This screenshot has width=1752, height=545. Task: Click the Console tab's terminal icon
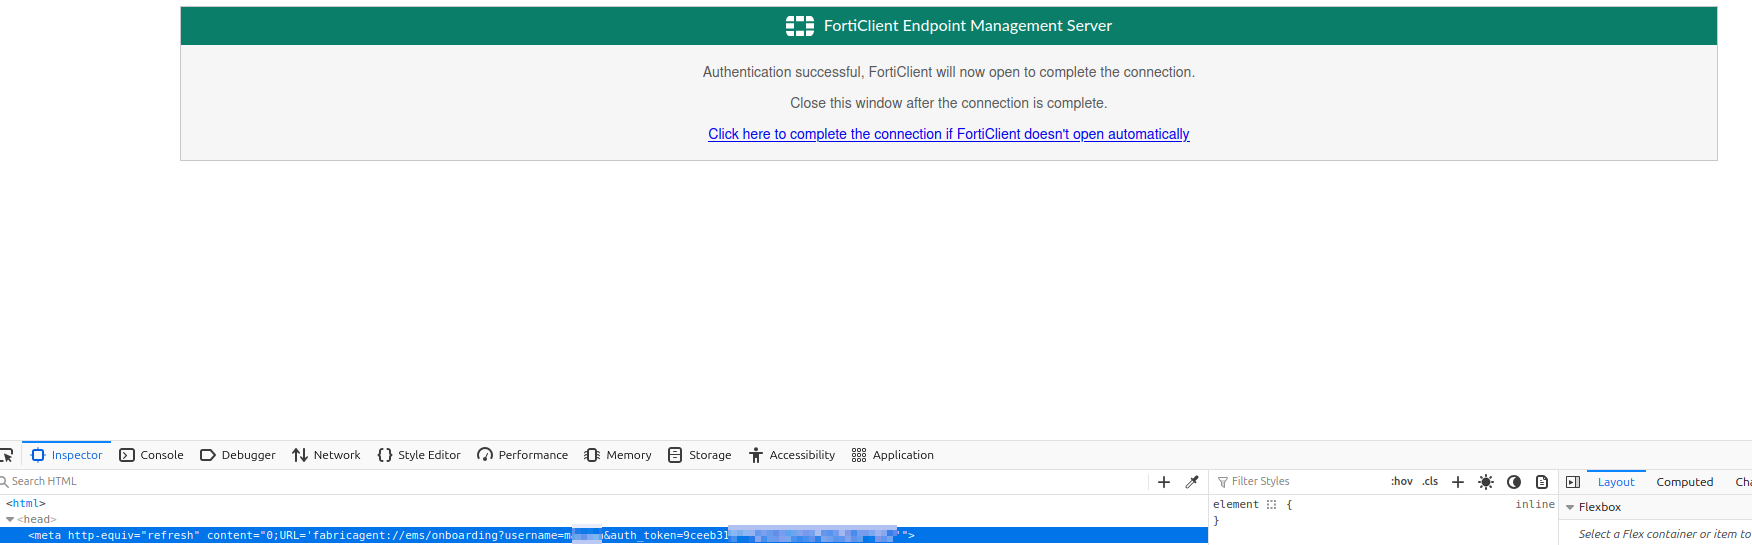coord(127,455)
